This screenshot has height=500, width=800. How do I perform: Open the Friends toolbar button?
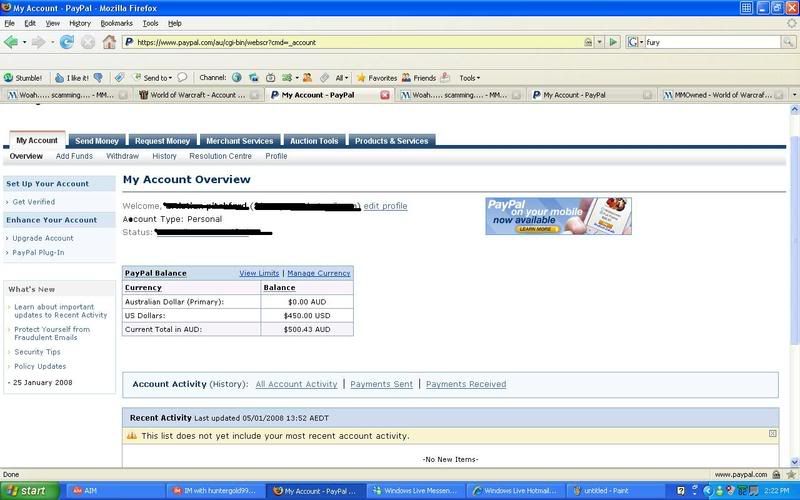pyautogui.click(x=418, y=78)
